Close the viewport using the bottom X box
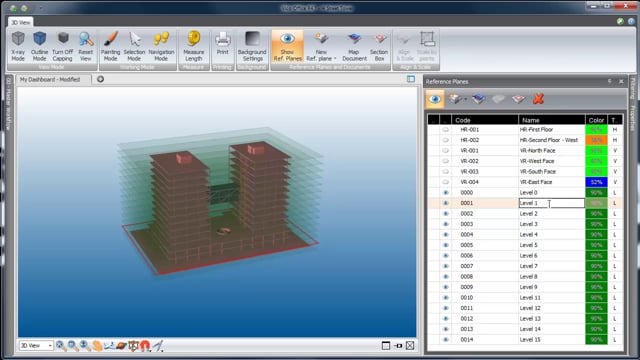The height and width of the screenshot is (360, 640). [x=410, y=346]
